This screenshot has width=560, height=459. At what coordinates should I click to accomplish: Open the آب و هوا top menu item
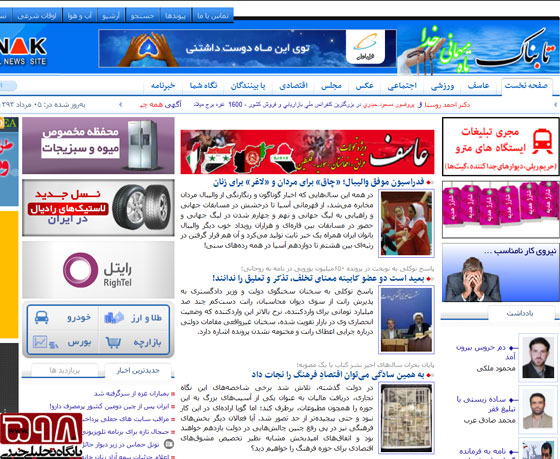(x=80, y=16)
